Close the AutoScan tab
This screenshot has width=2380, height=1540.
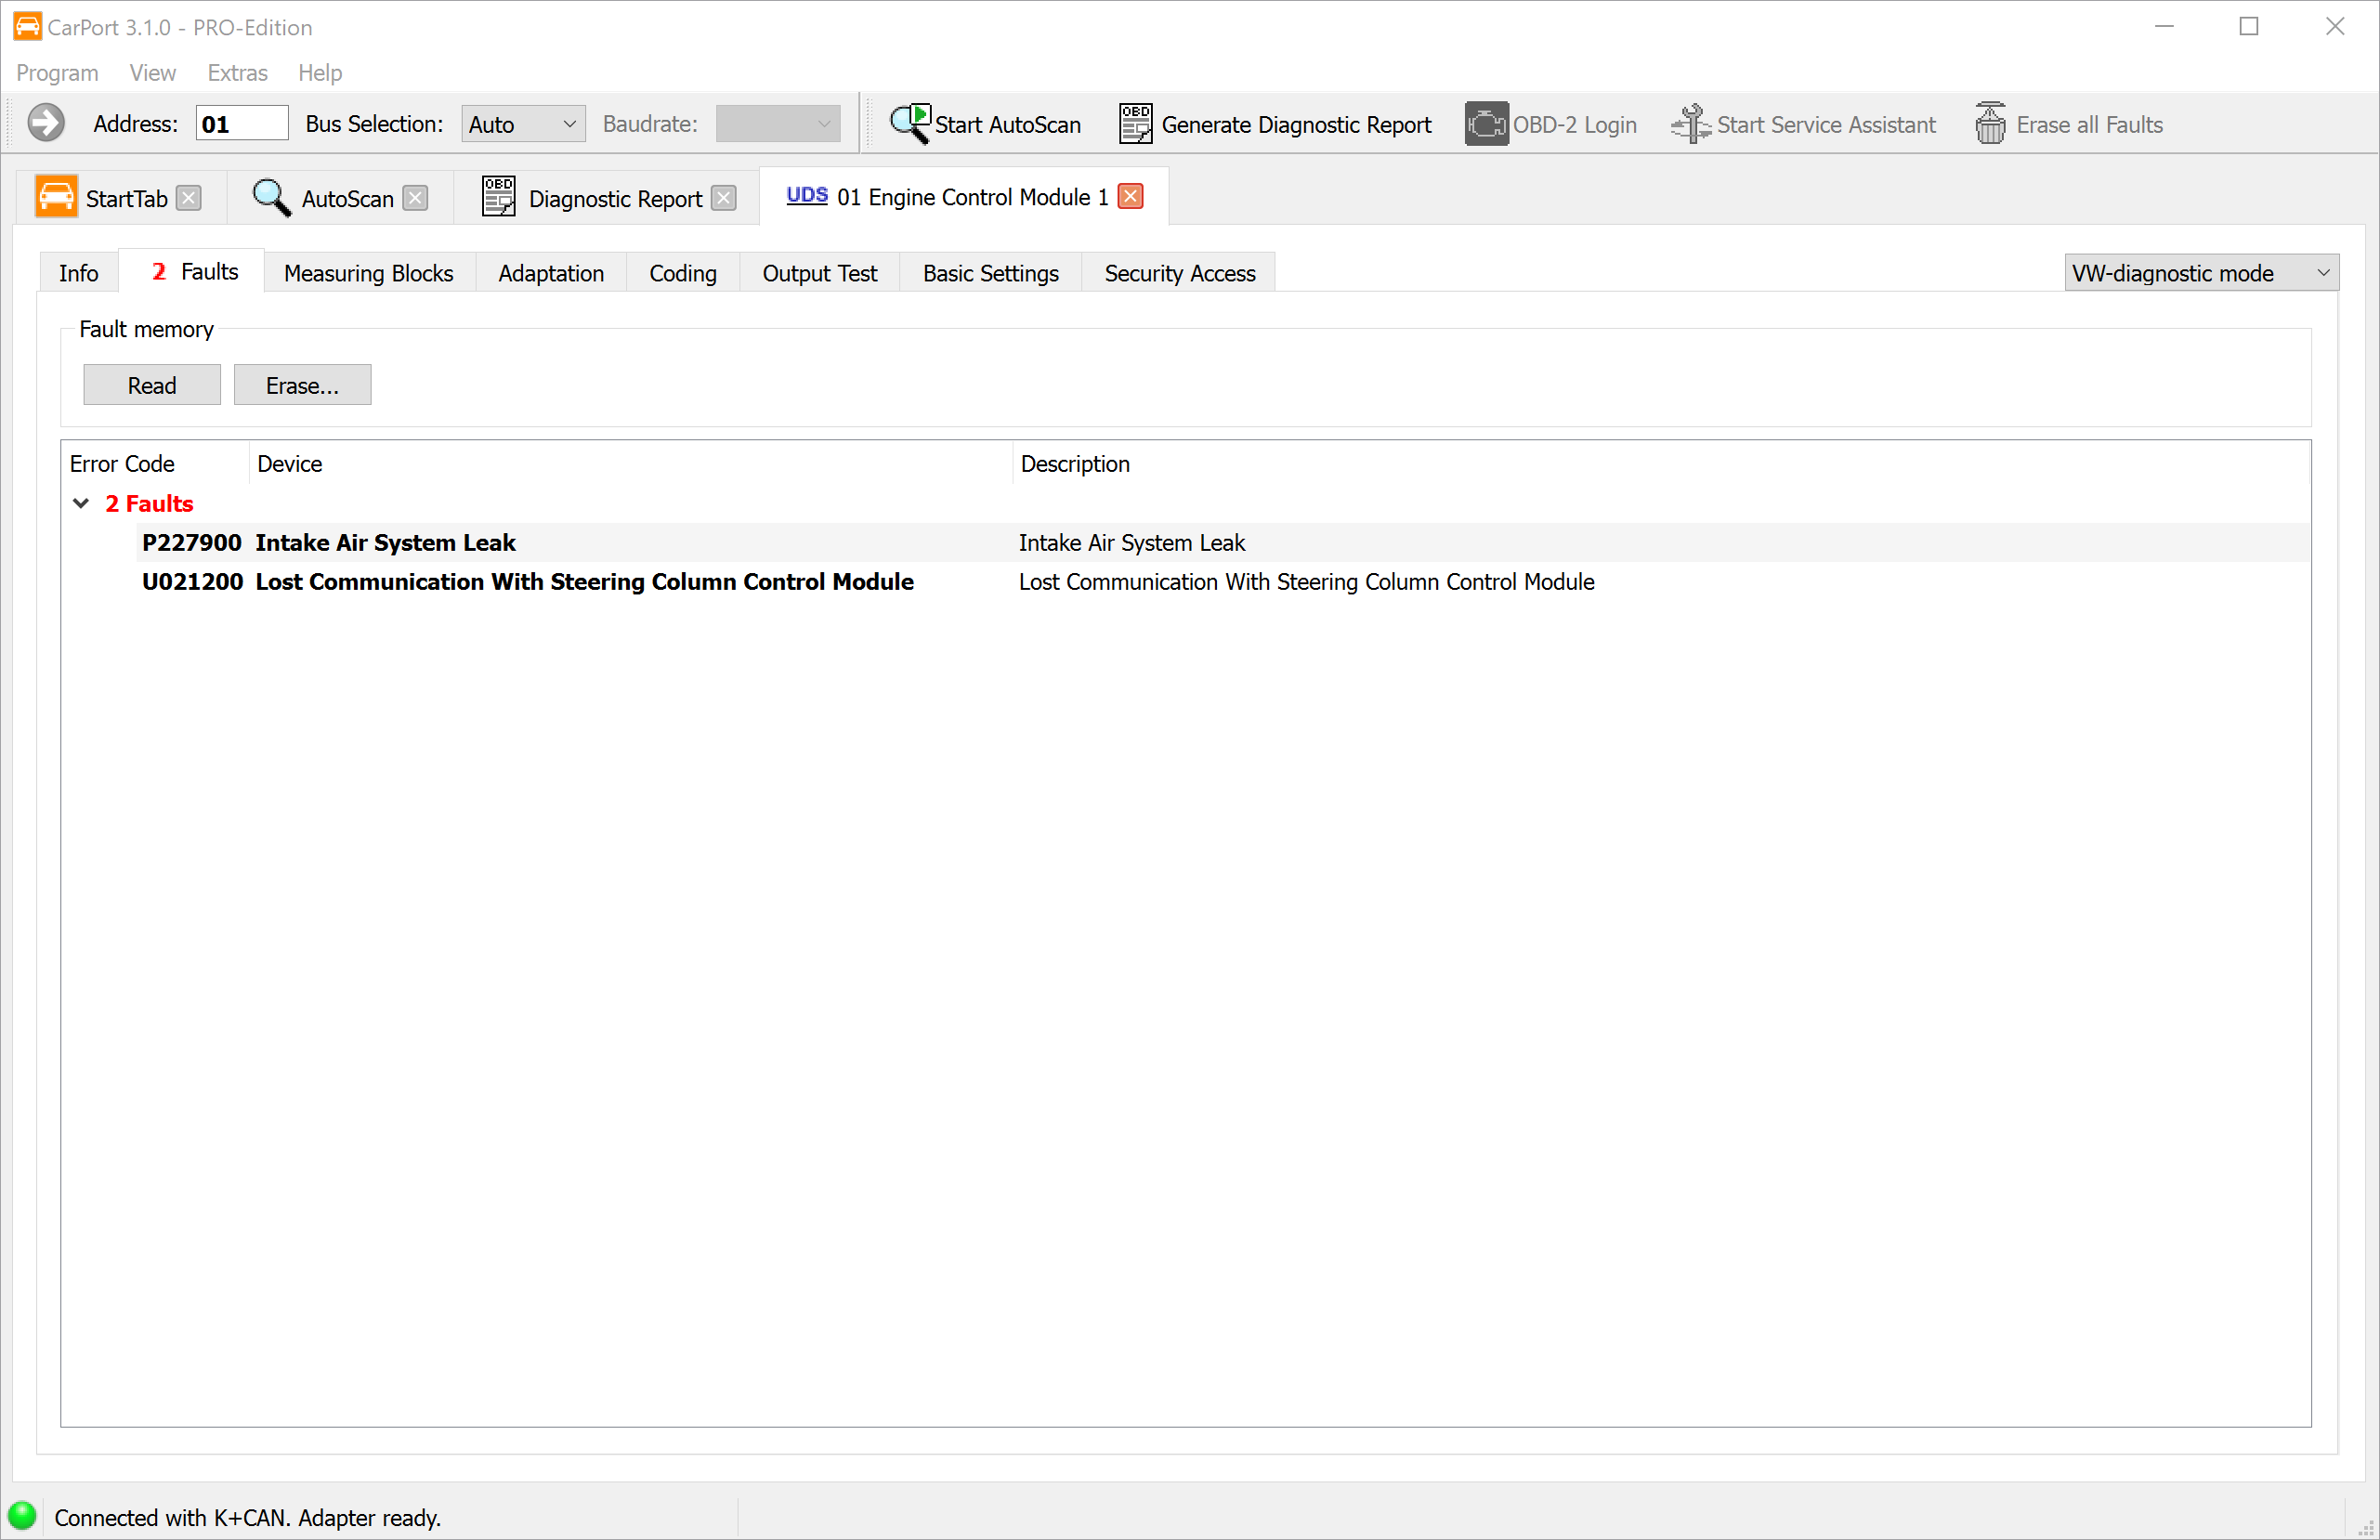pyautogui.click(x=415, y=198)
